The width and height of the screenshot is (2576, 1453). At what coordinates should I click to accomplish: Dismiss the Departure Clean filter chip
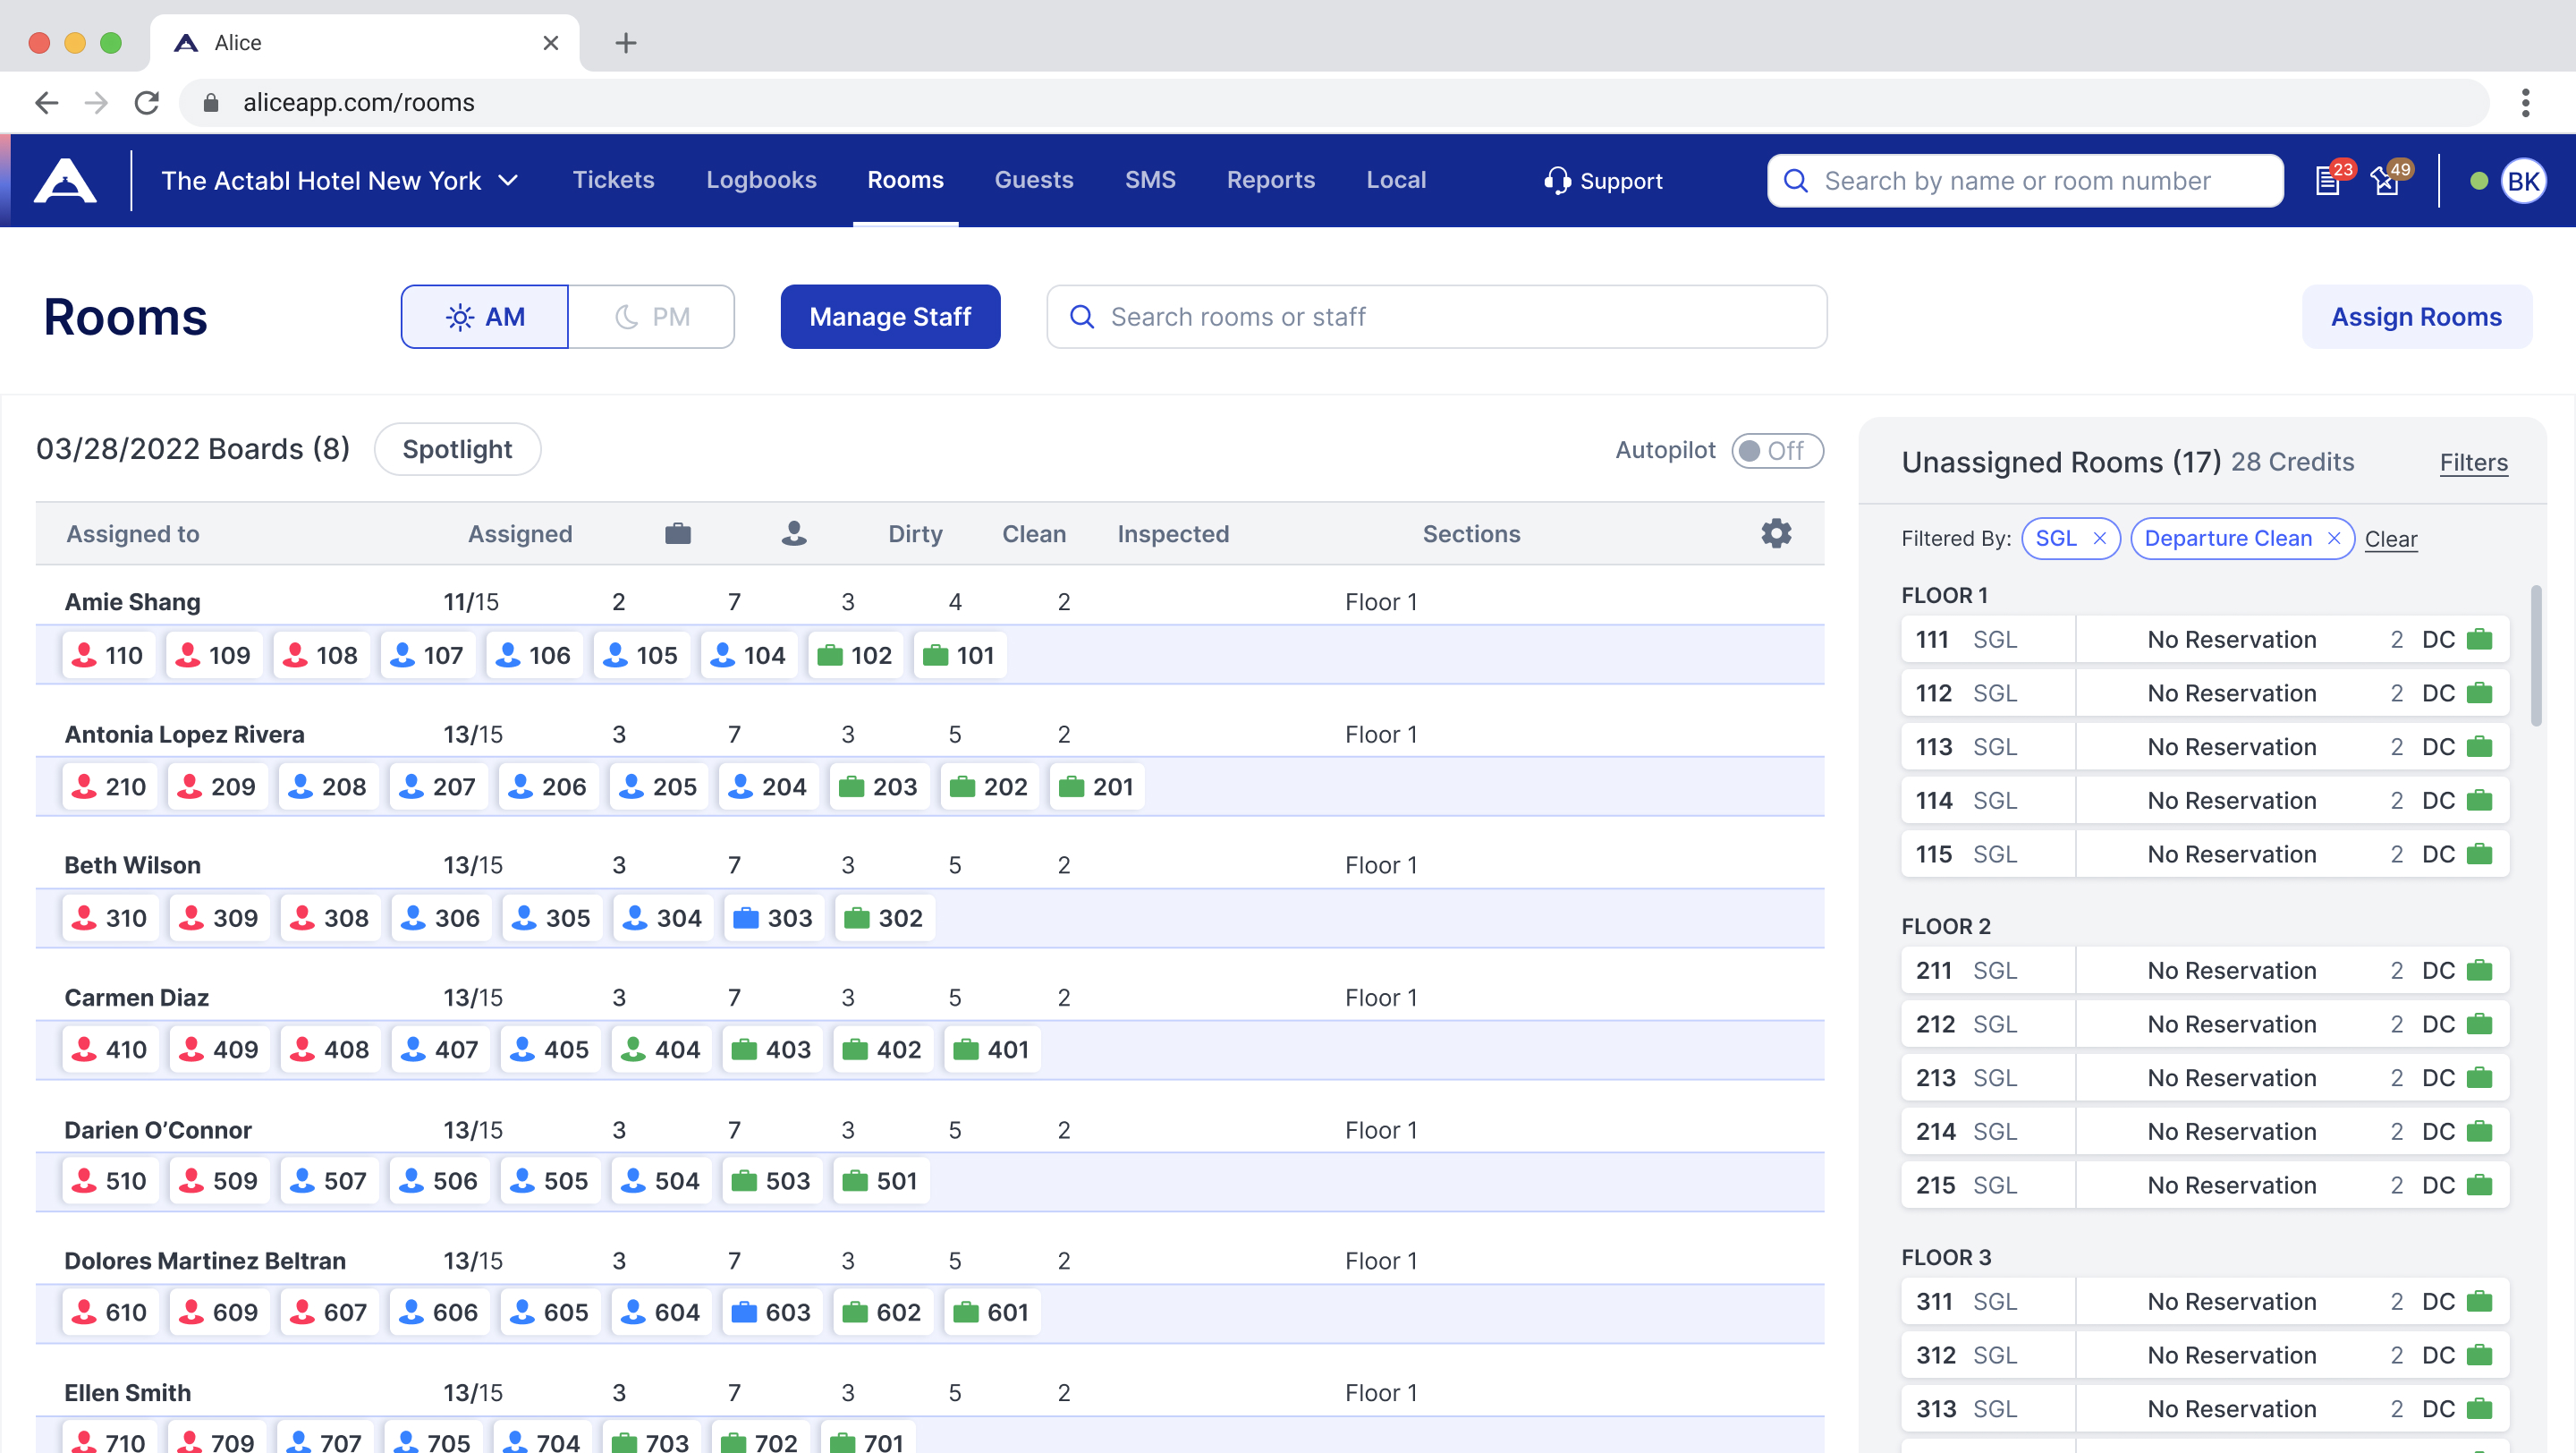coord(2333,538)
